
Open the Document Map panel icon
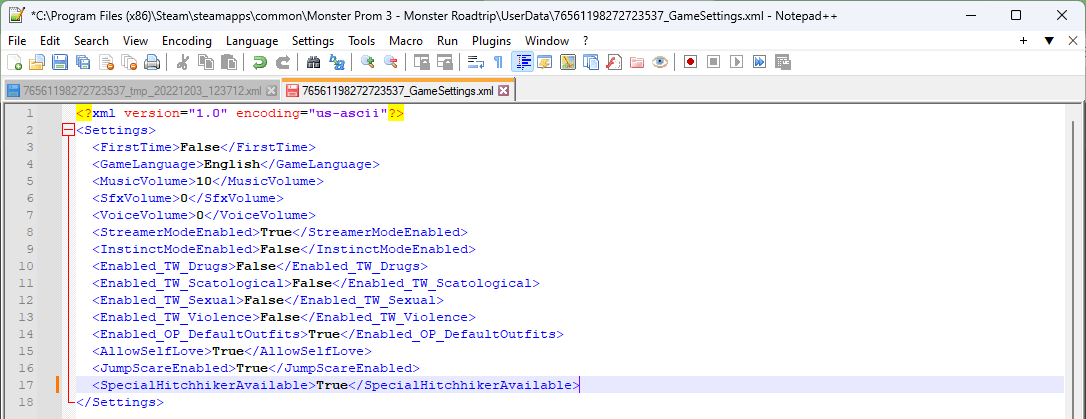tap(568, 63)
